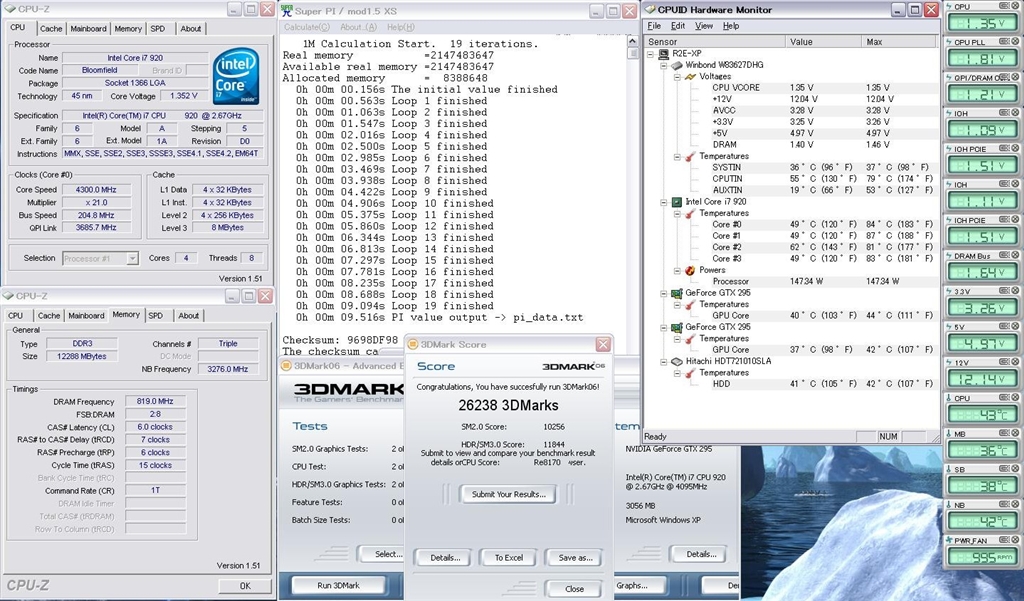This screenshot has height=601, width=1024.
Task: Collapse Temperatures under Intel Core i7 920
Action: tap(677, 214)
